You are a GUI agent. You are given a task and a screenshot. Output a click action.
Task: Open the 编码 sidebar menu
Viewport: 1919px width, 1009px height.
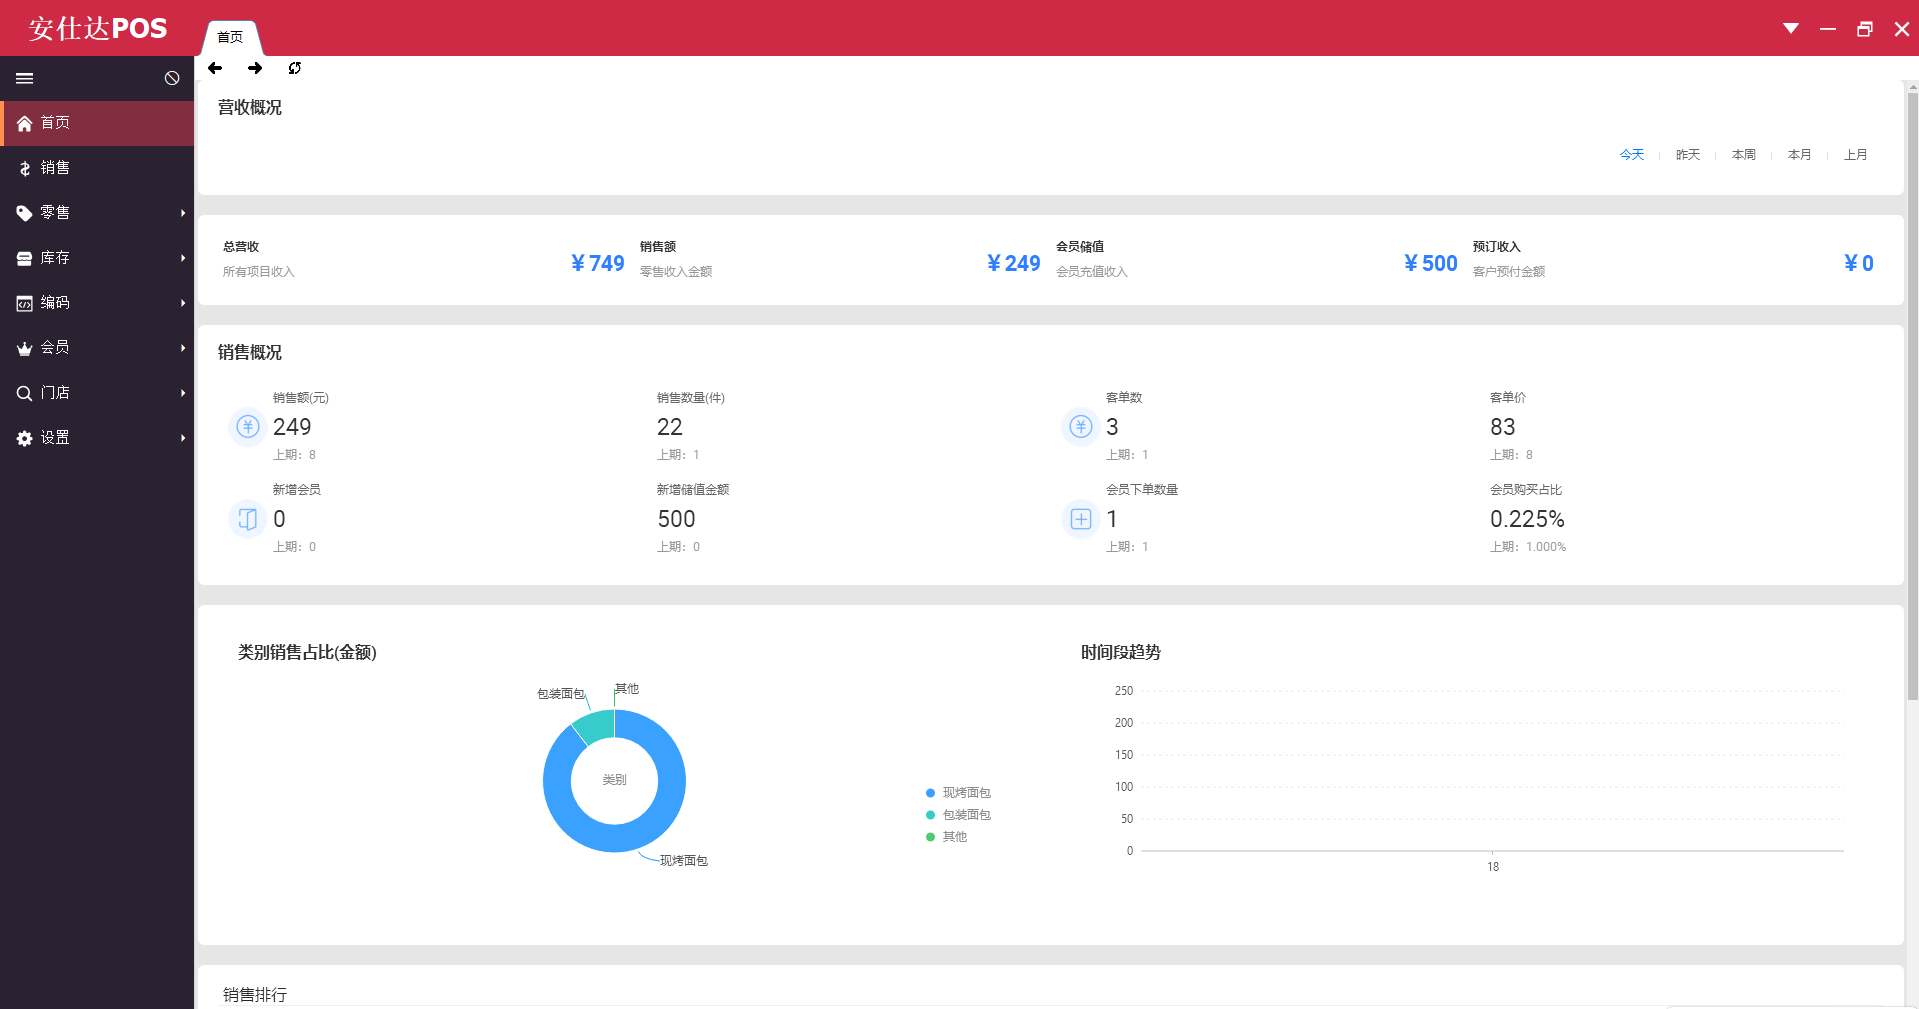coord(97,303)
